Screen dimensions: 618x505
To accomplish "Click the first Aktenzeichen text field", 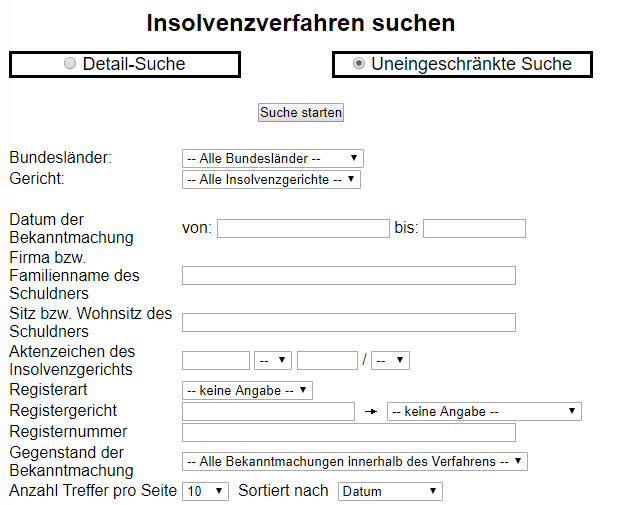I will click(216, 360).
